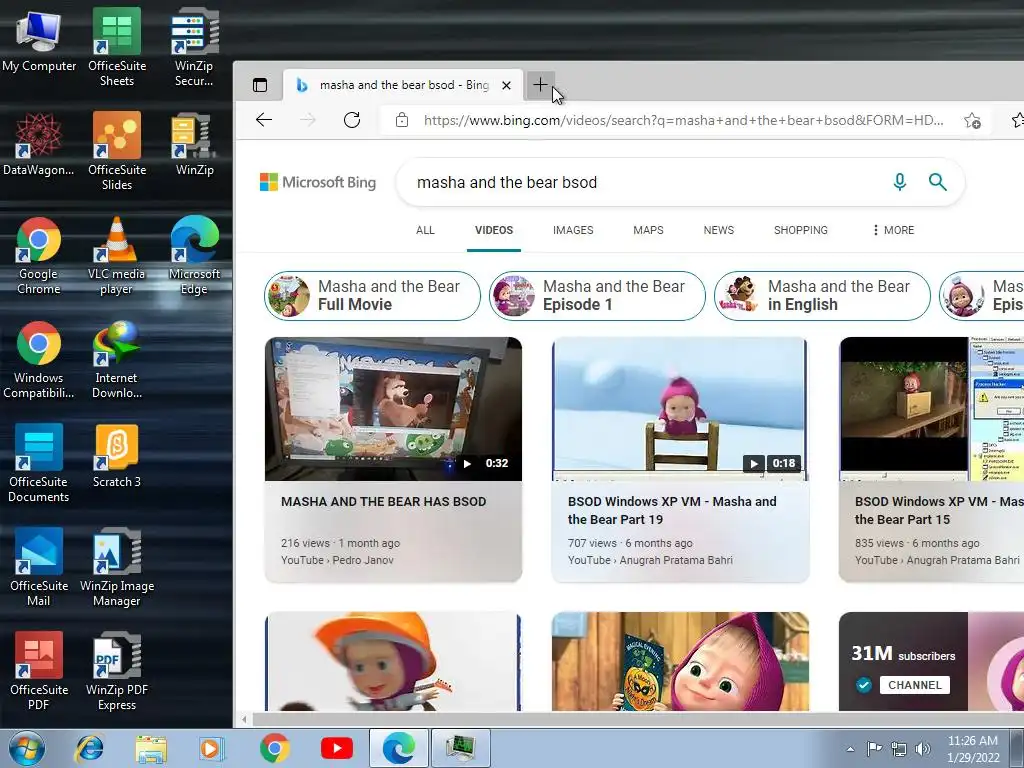Launch VLC media player shortcut
Screen dimensions: 1024x768
point(116,255)
